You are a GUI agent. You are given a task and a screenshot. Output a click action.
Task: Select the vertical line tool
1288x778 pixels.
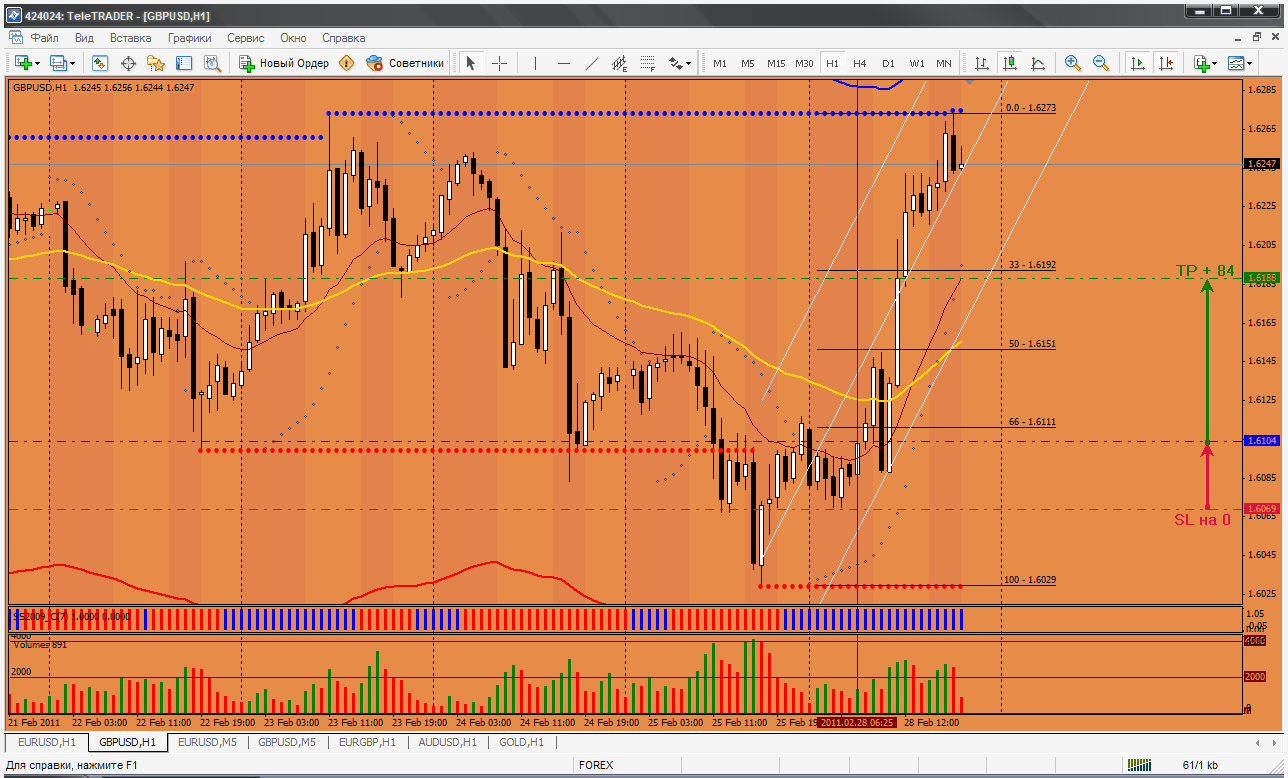point(535,63)
